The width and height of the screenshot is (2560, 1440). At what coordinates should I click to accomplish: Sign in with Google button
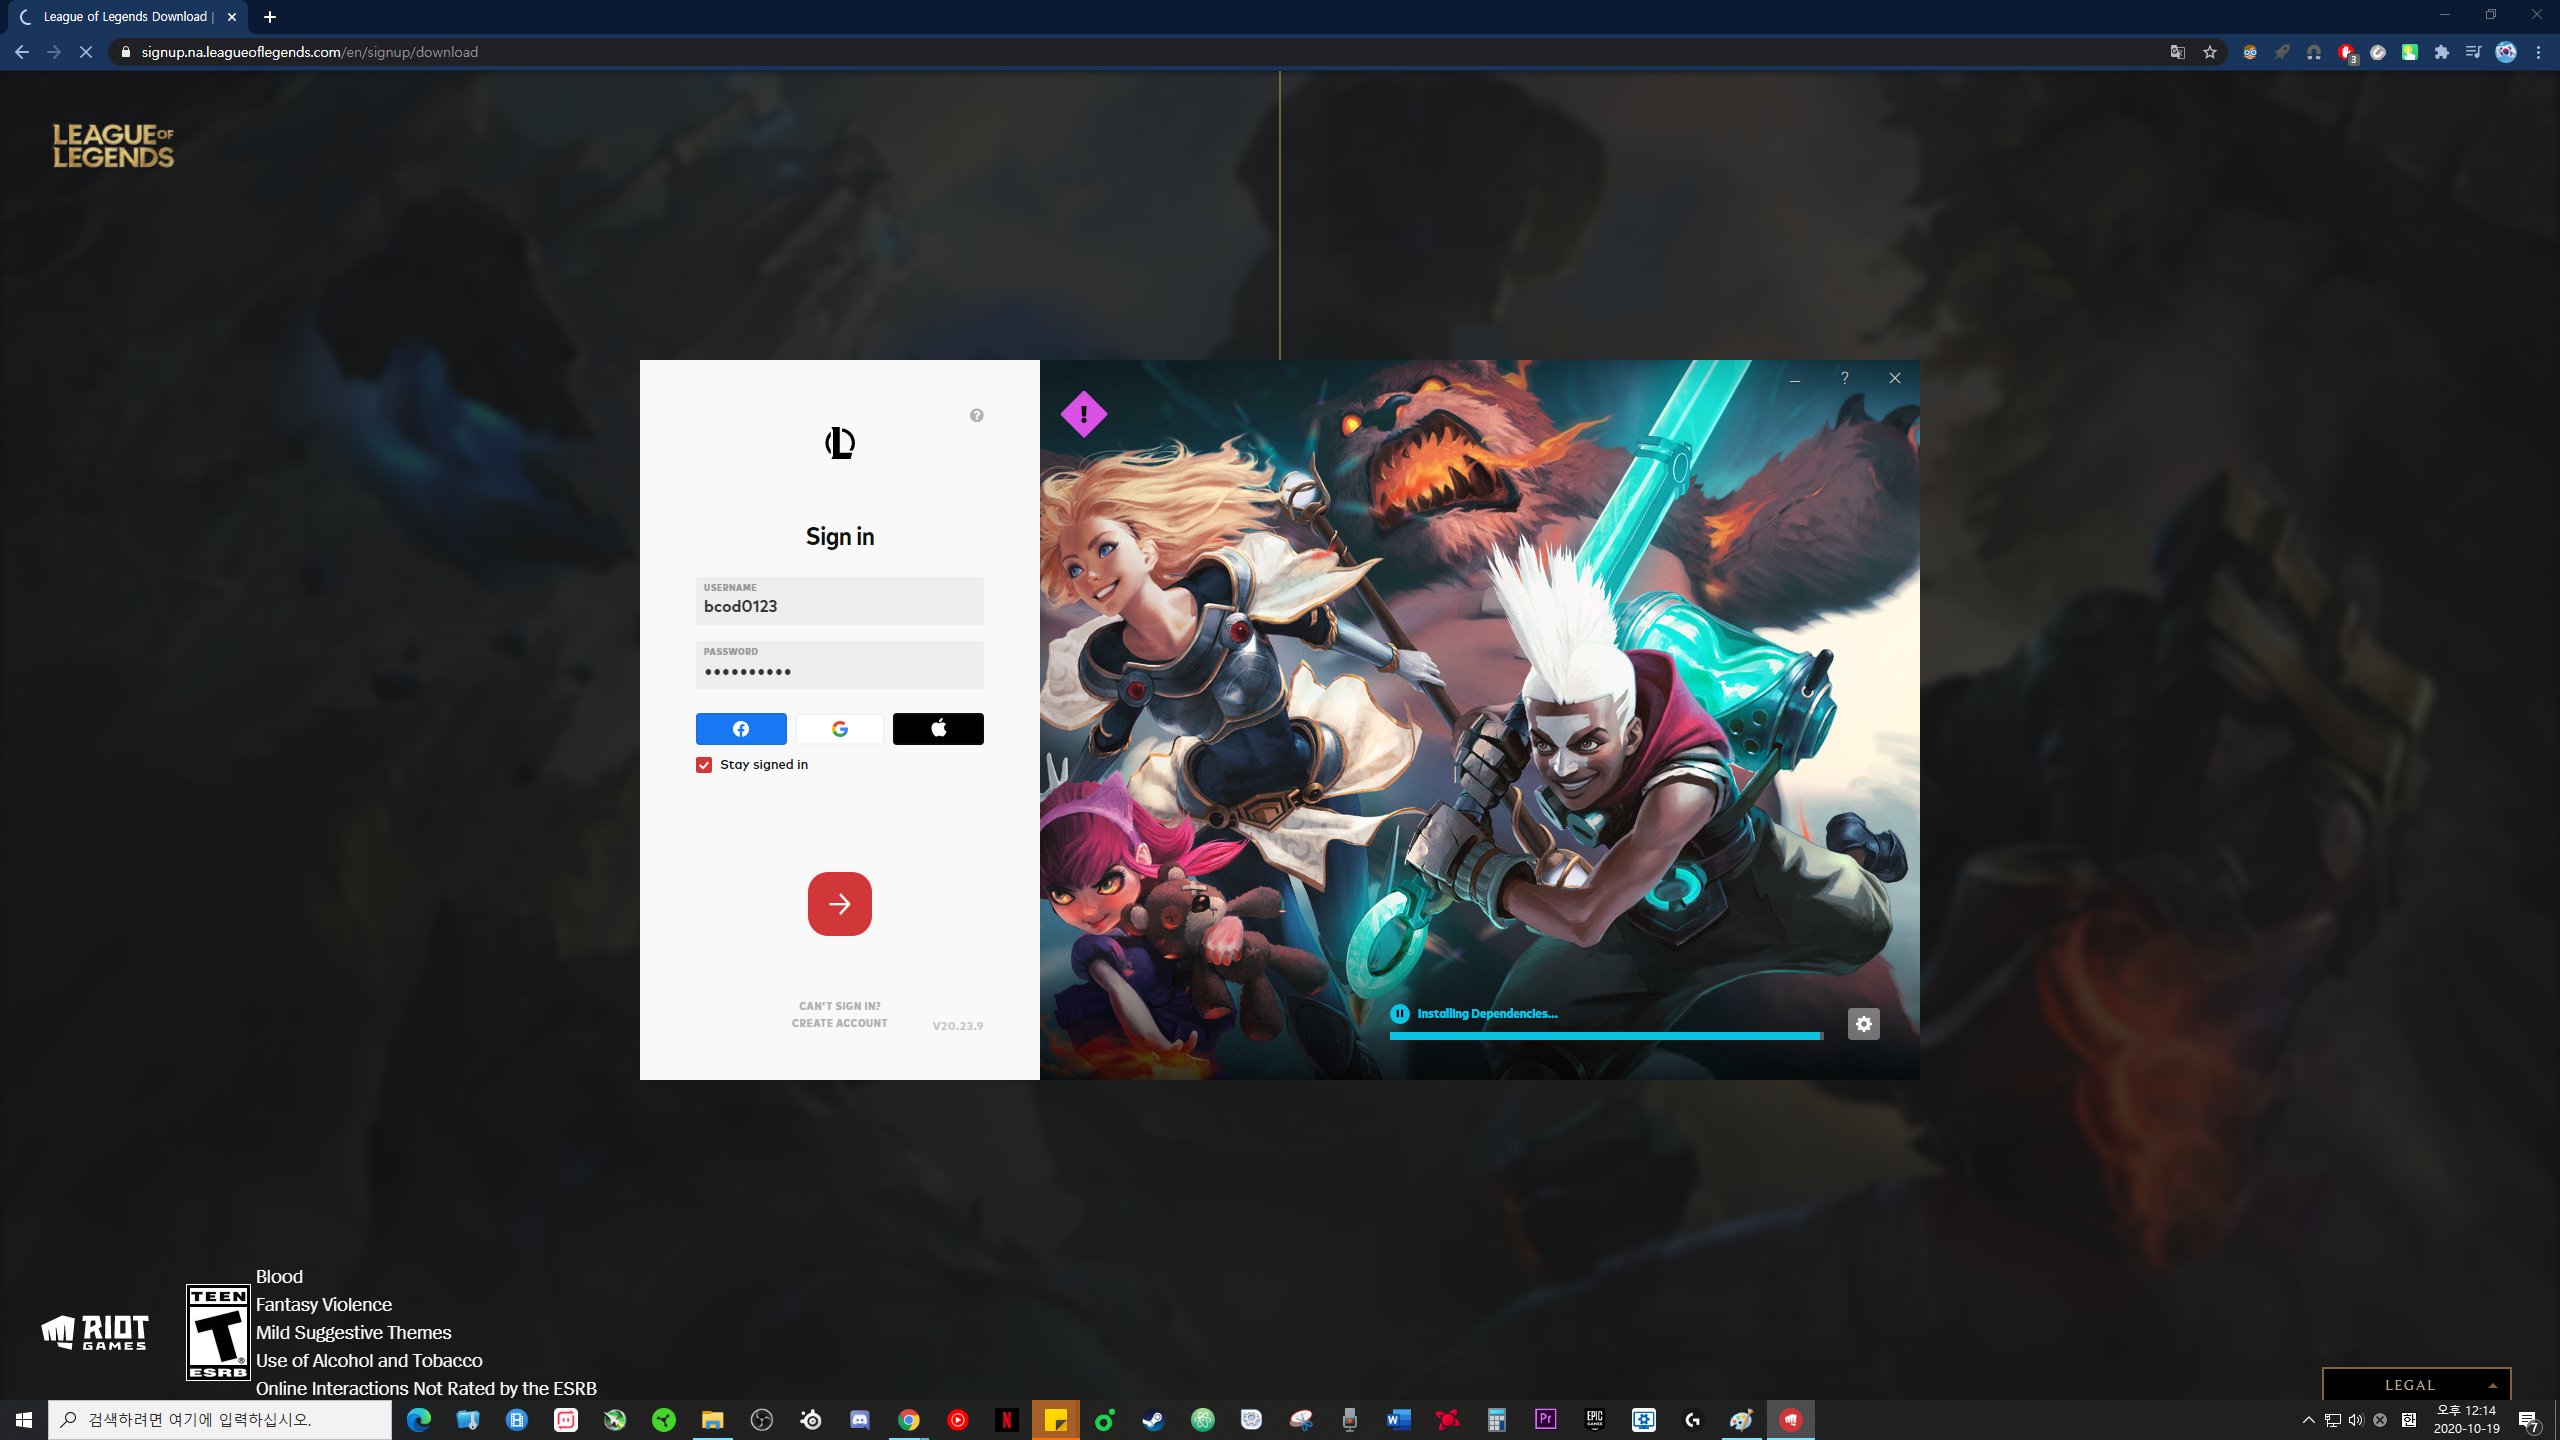[839, 729]
